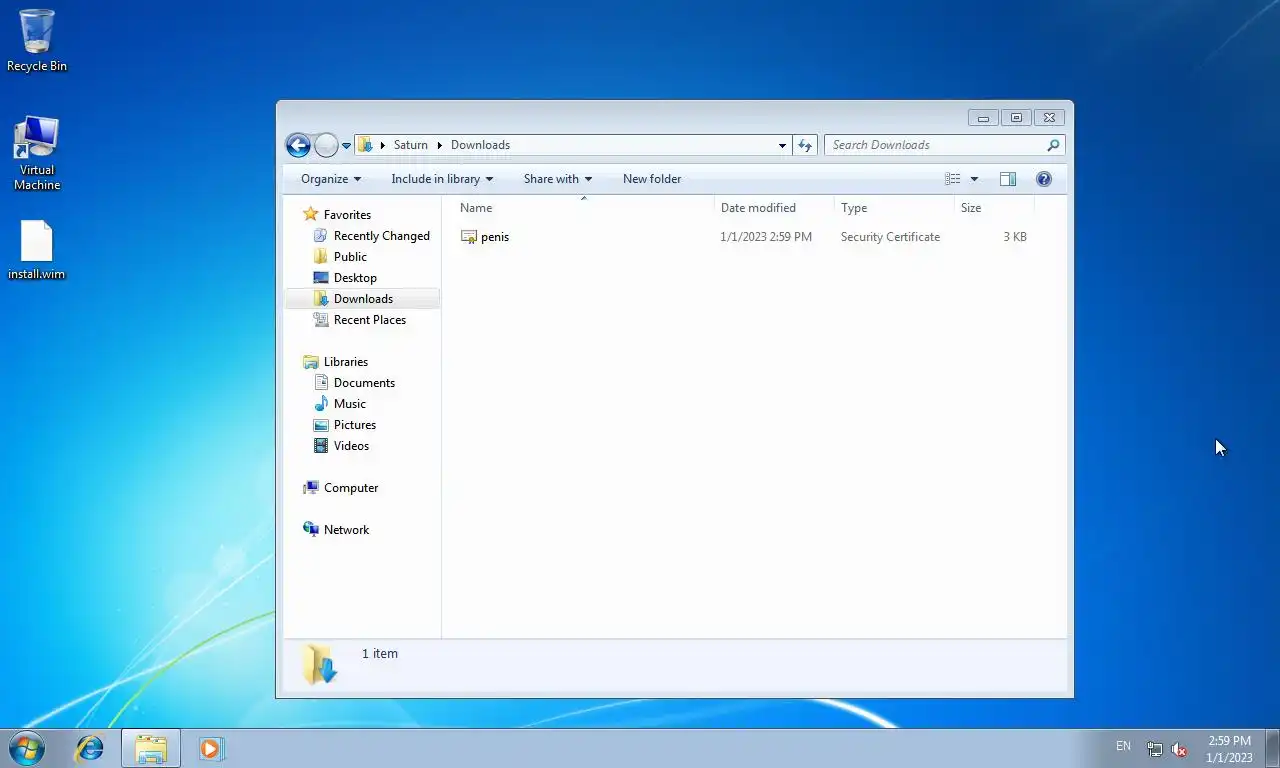Open the Public folder in Favorites
Screen dimensions: 1280x768
pos(350,257)
